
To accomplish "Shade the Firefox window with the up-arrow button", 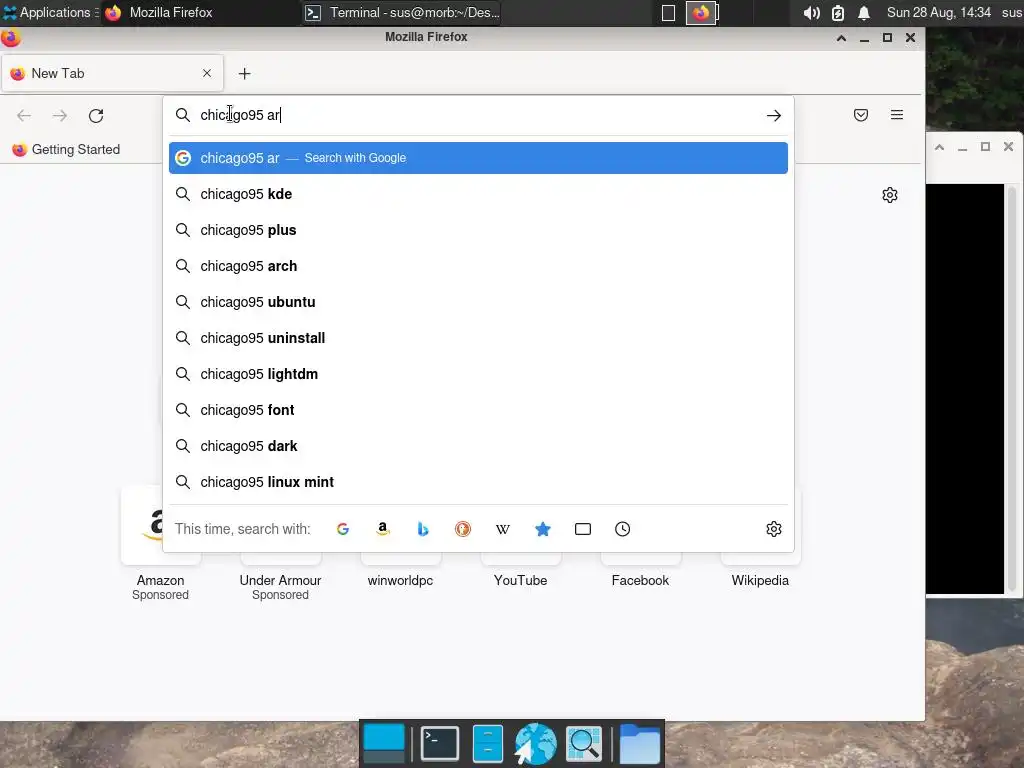I will point(841,38).
